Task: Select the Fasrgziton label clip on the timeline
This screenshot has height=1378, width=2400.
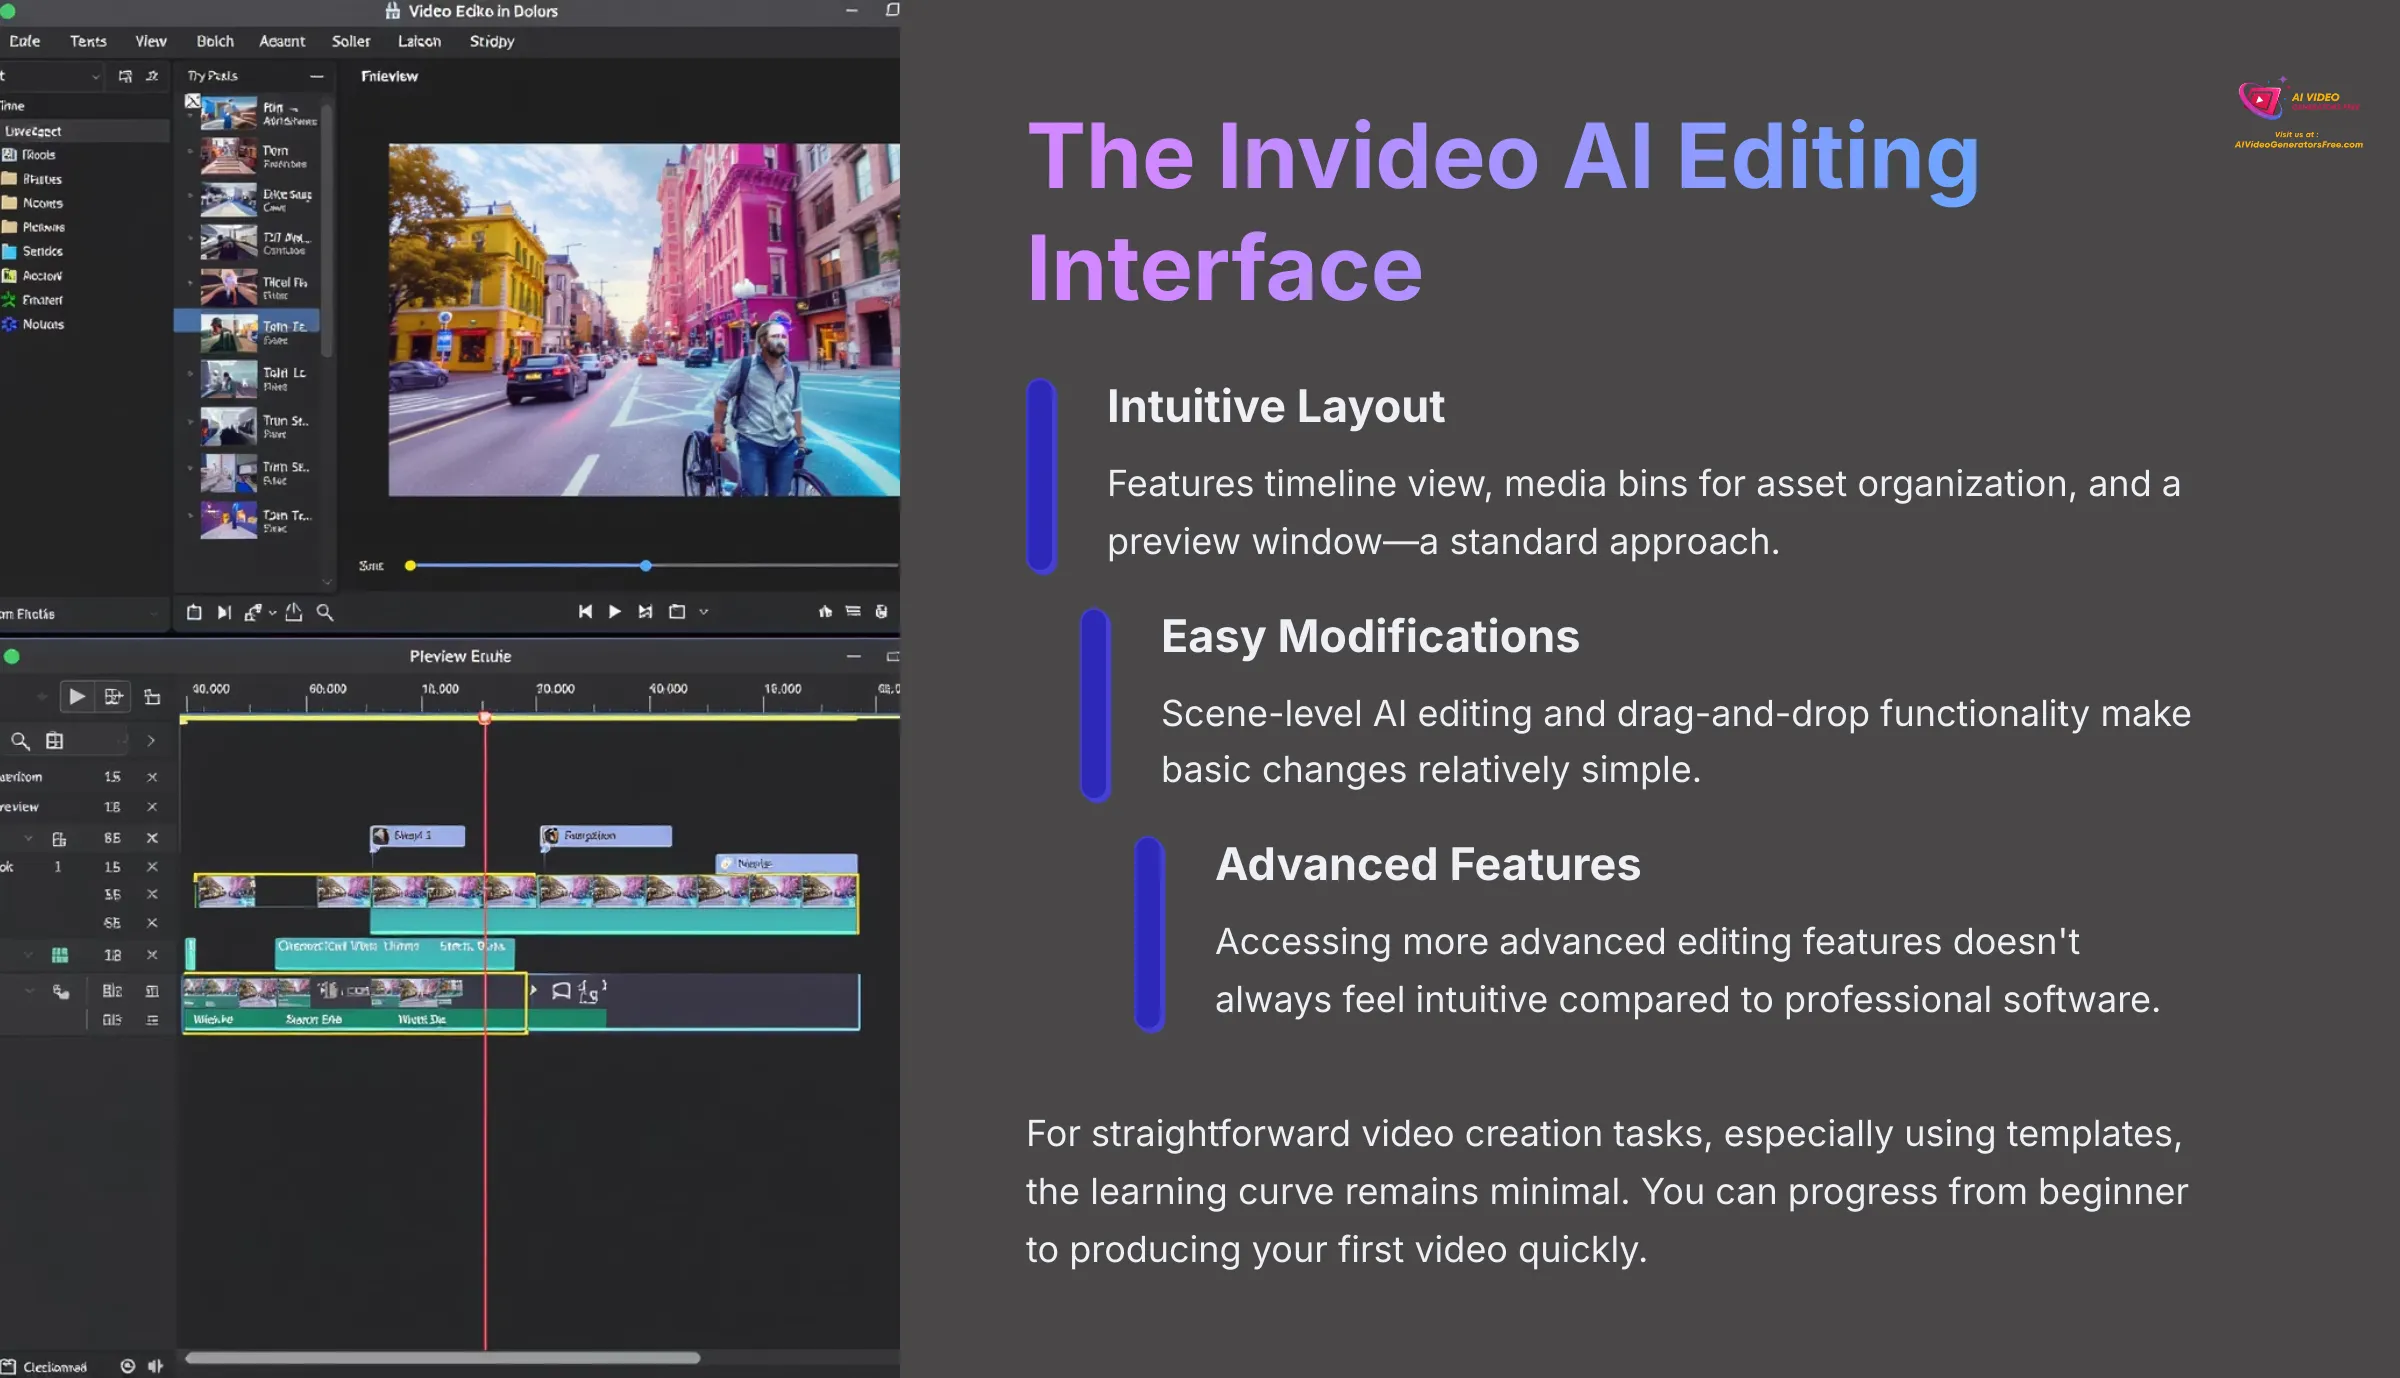Action: coord(606,836)
